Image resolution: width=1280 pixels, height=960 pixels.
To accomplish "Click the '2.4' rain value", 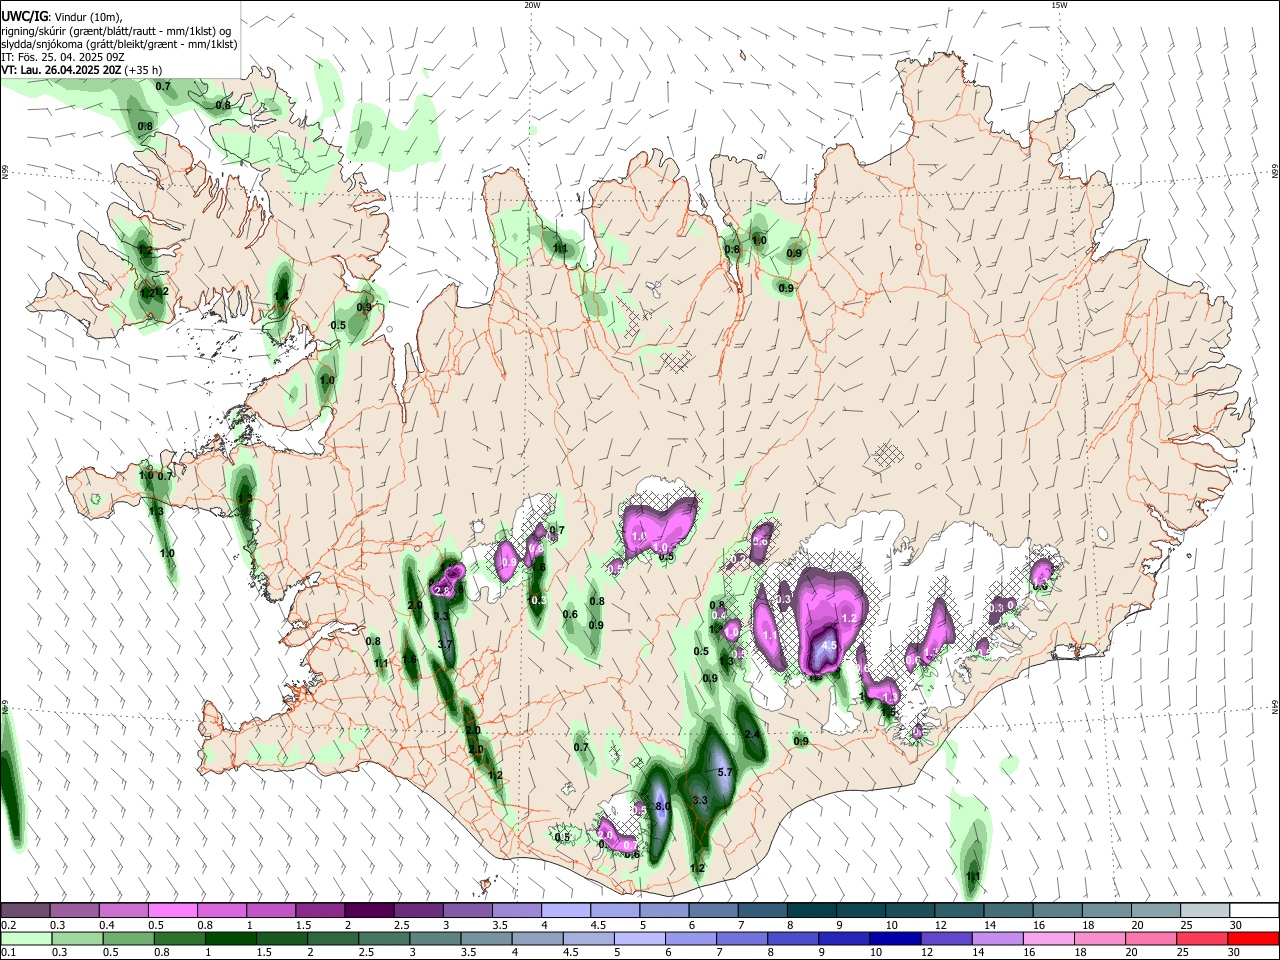I will pyautogui.click(x=753, y=734).
